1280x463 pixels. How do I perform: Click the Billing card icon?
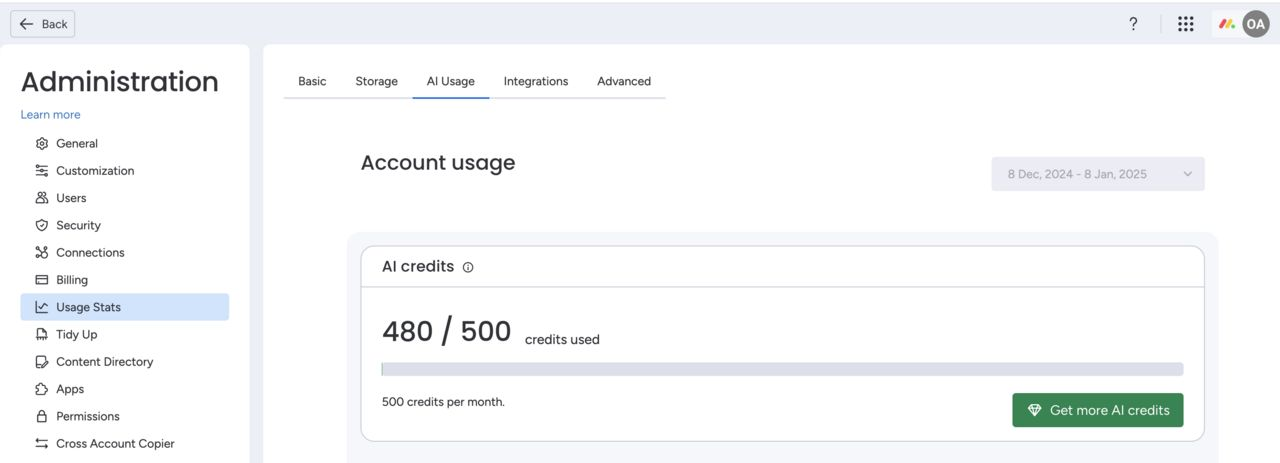click(x=42, y=280)
